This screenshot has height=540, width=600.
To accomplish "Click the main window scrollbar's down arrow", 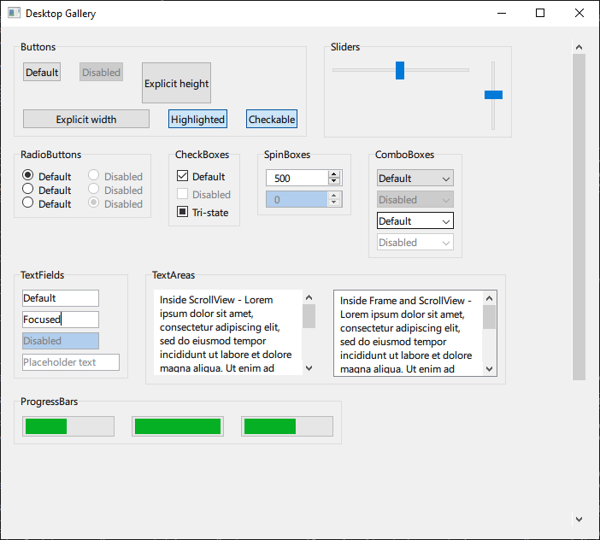I will pos(578,519).
